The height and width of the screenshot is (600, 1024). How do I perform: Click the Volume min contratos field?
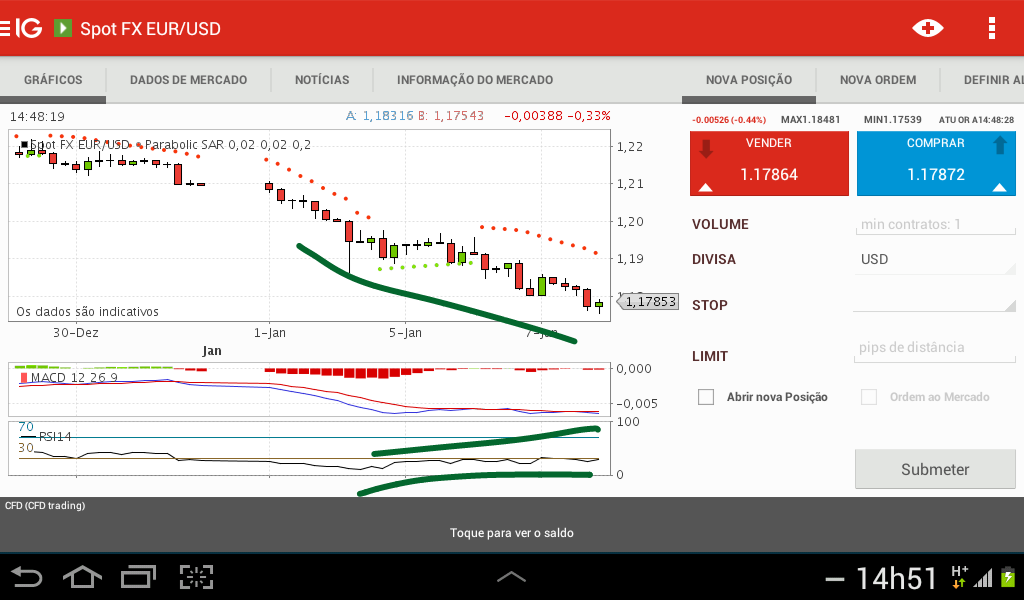(x=935, y=225)
